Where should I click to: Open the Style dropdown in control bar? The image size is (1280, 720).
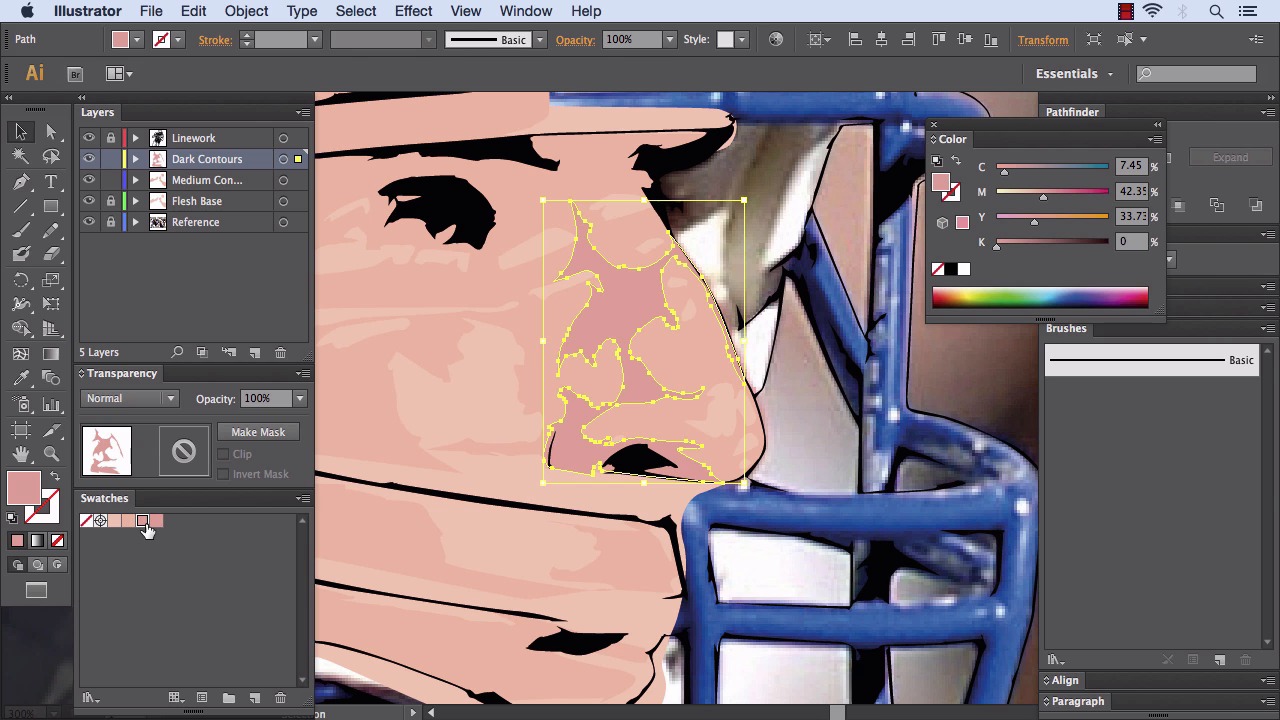(x=742, y=40)
